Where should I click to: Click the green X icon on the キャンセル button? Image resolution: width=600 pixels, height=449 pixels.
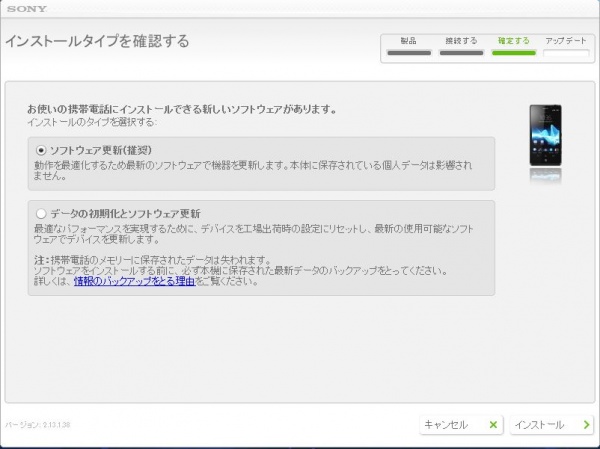(492, 425)
